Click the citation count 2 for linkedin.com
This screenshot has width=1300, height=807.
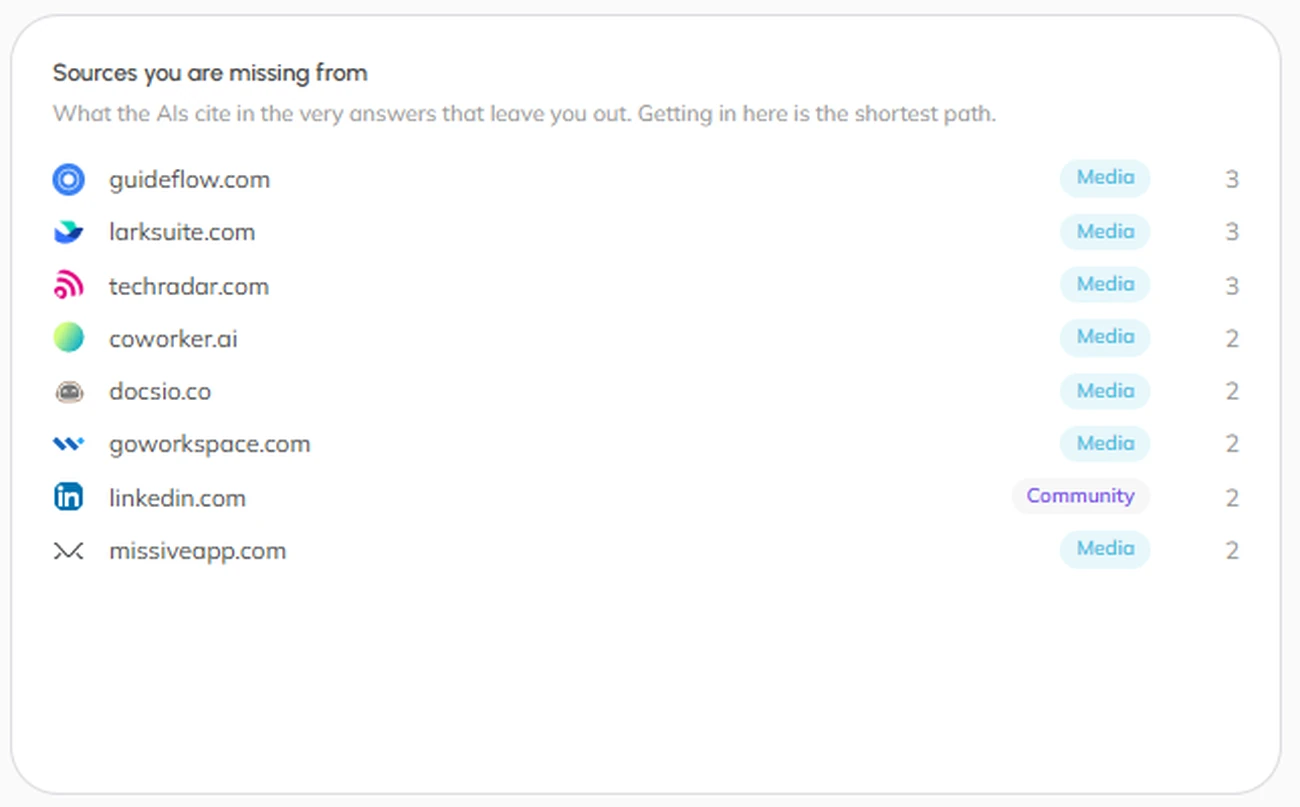tap(1232, 498)
